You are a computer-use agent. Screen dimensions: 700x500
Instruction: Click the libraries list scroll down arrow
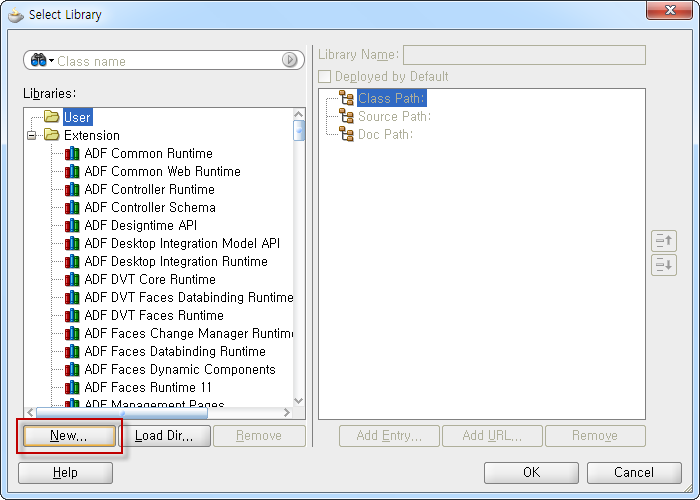point(299,401)
